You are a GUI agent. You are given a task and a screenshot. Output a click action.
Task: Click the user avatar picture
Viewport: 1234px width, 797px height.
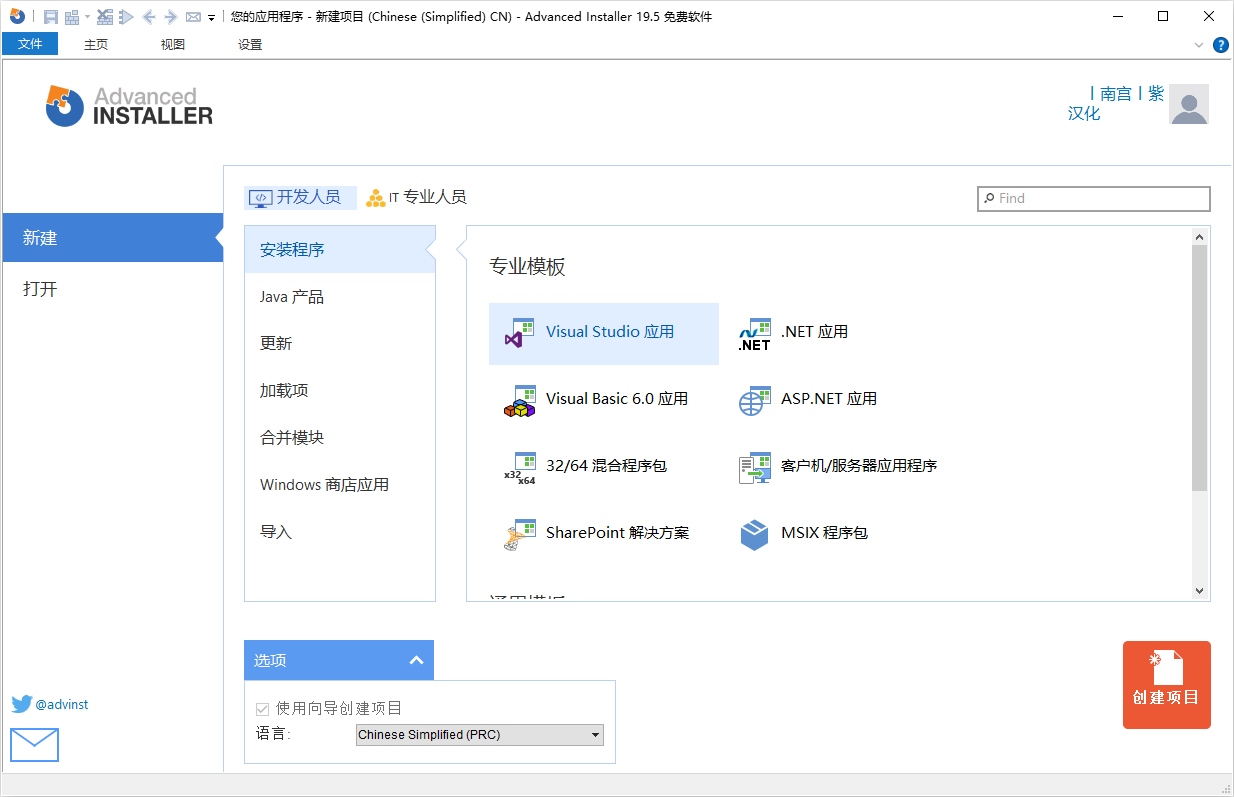[x=1189, y=104]
